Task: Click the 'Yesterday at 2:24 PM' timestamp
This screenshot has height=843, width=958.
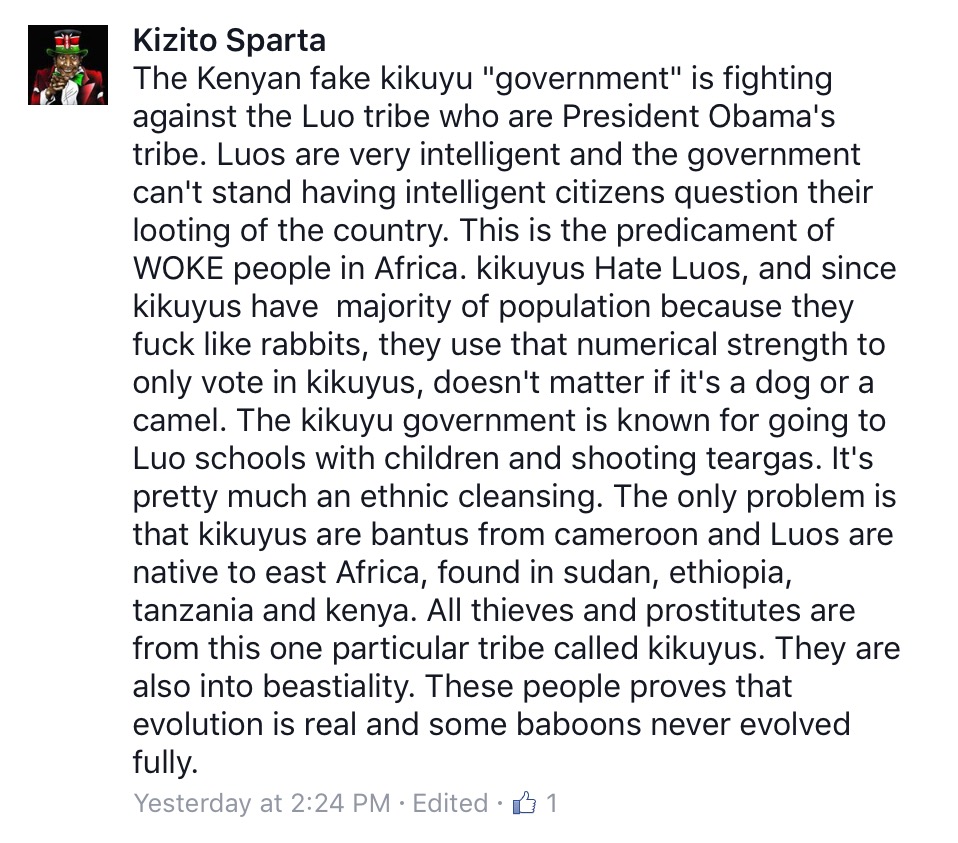Action: click(x=262, y=803)
